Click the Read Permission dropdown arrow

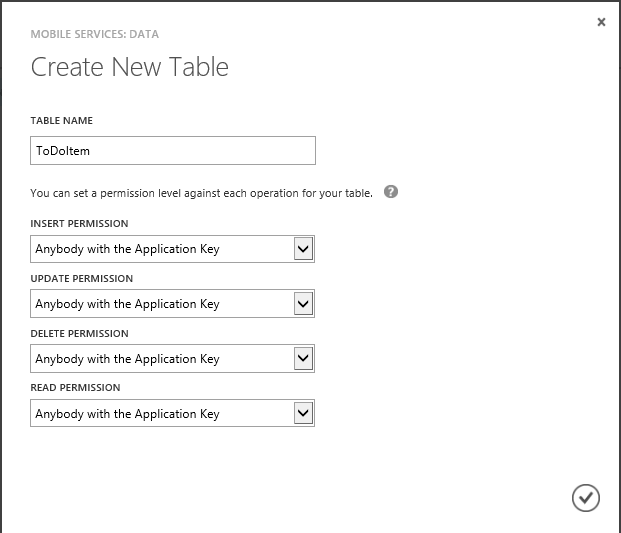(x=304, y=413)
